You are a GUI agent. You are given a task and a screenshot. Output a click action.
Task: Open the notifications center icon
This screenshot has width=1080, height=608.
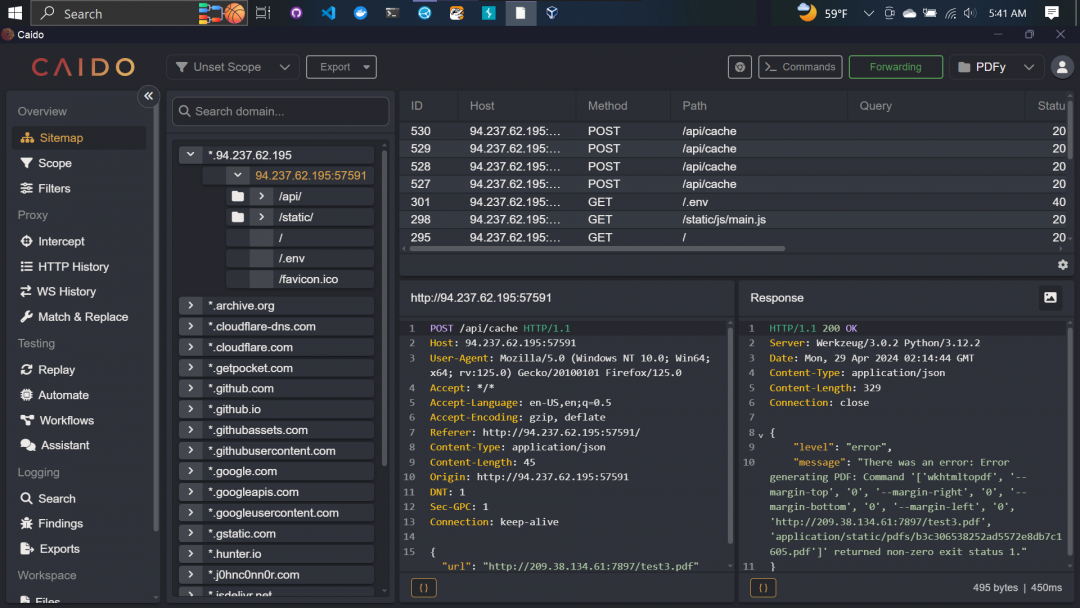tap(1051, 13)
